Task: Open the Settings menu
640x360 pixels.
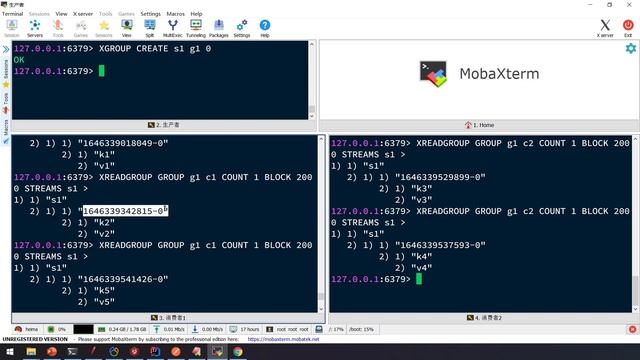Action: (151, 13)
